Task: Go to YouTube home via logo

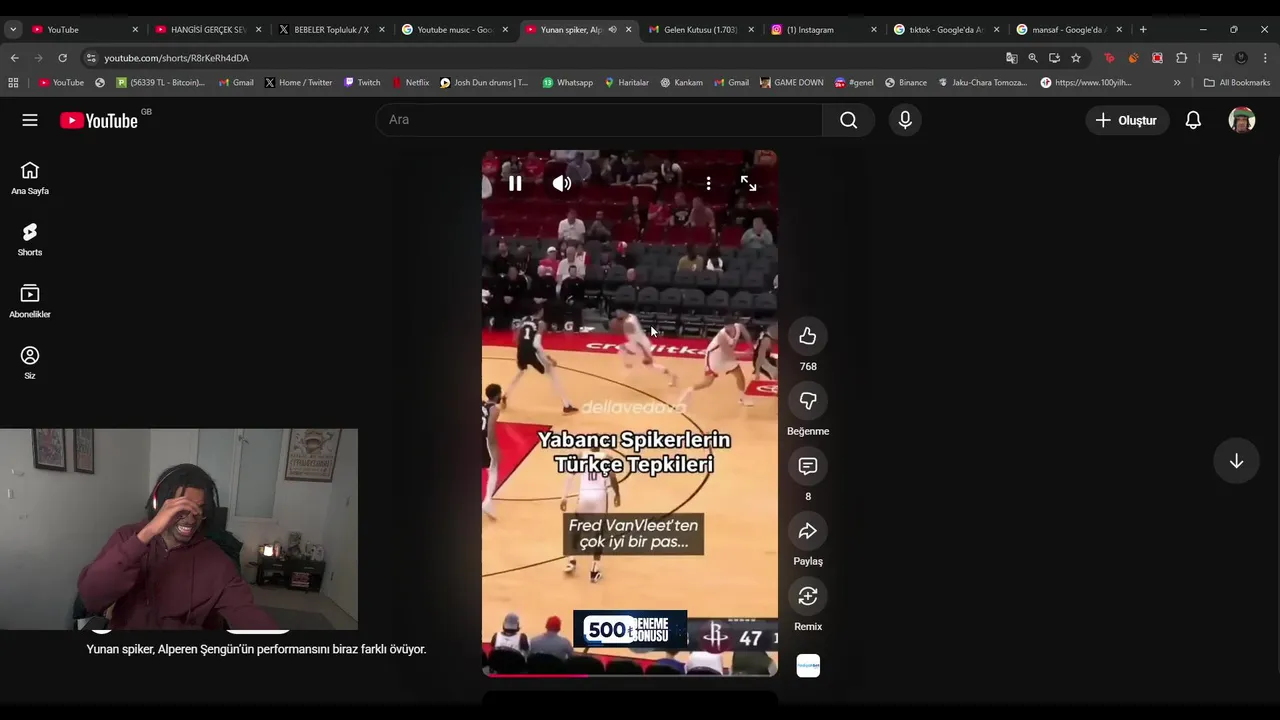Action: click(x=99, y=120)
